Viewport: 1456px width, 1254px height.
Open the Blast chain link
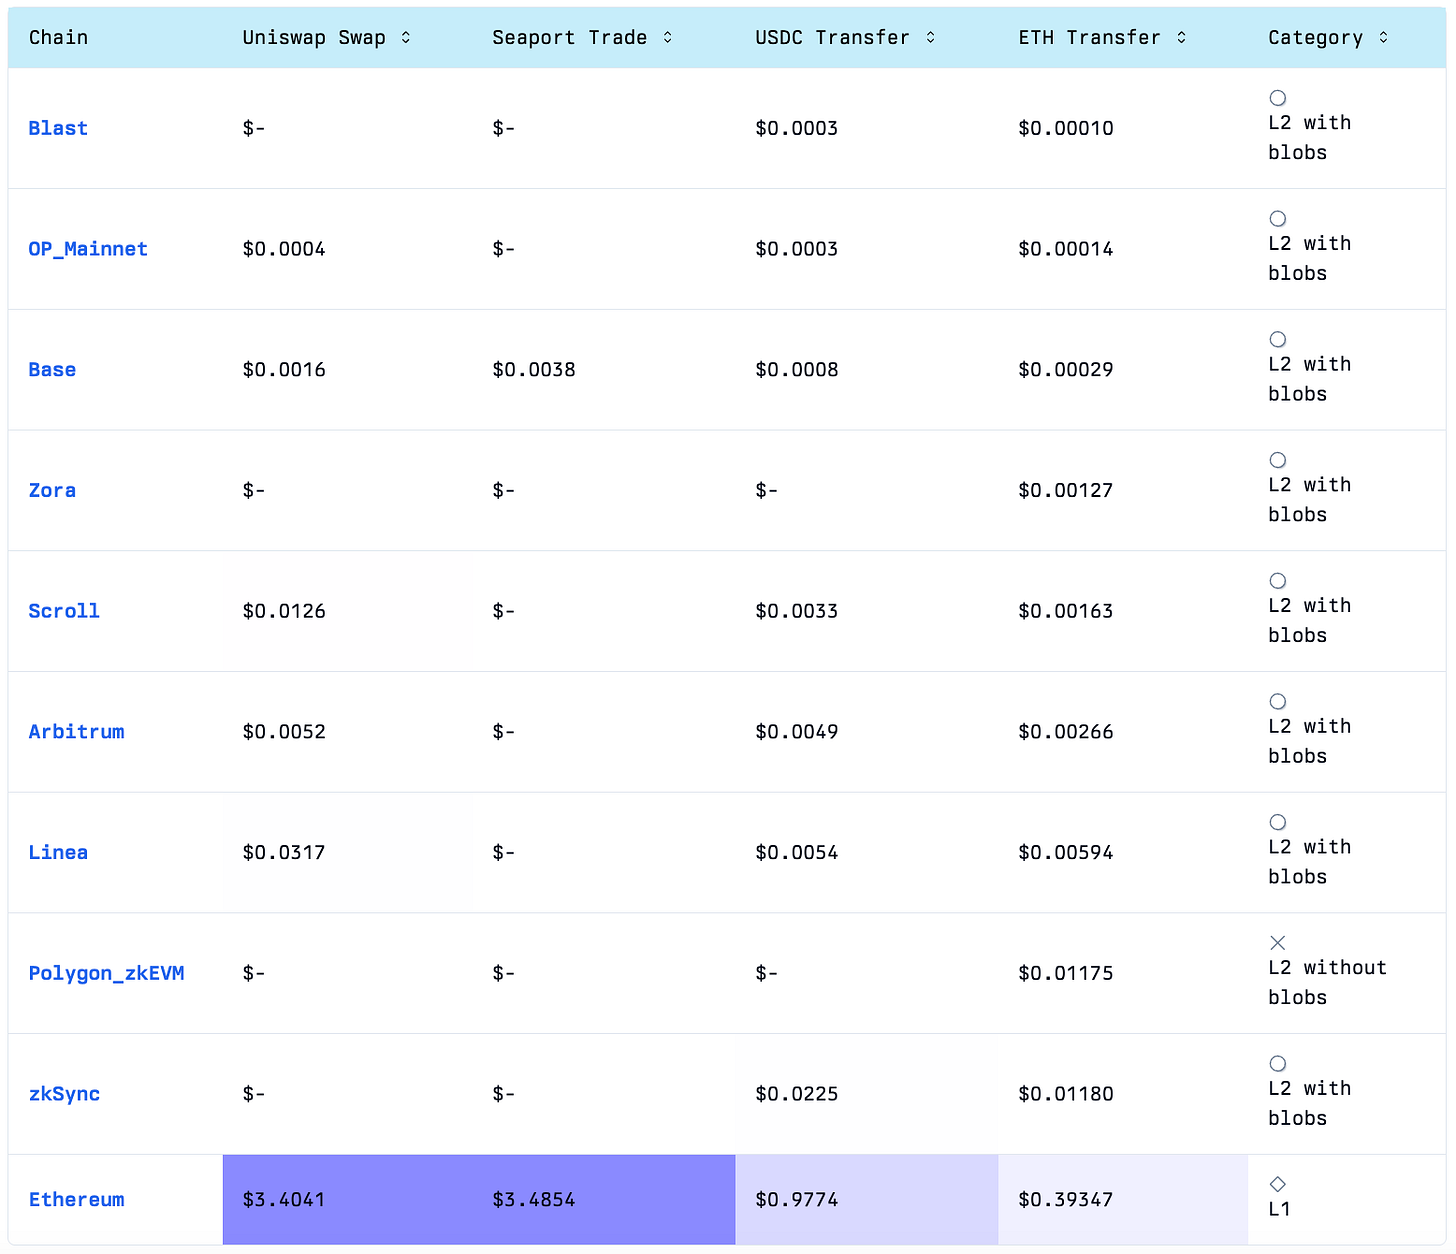click(x=58, y=128)
